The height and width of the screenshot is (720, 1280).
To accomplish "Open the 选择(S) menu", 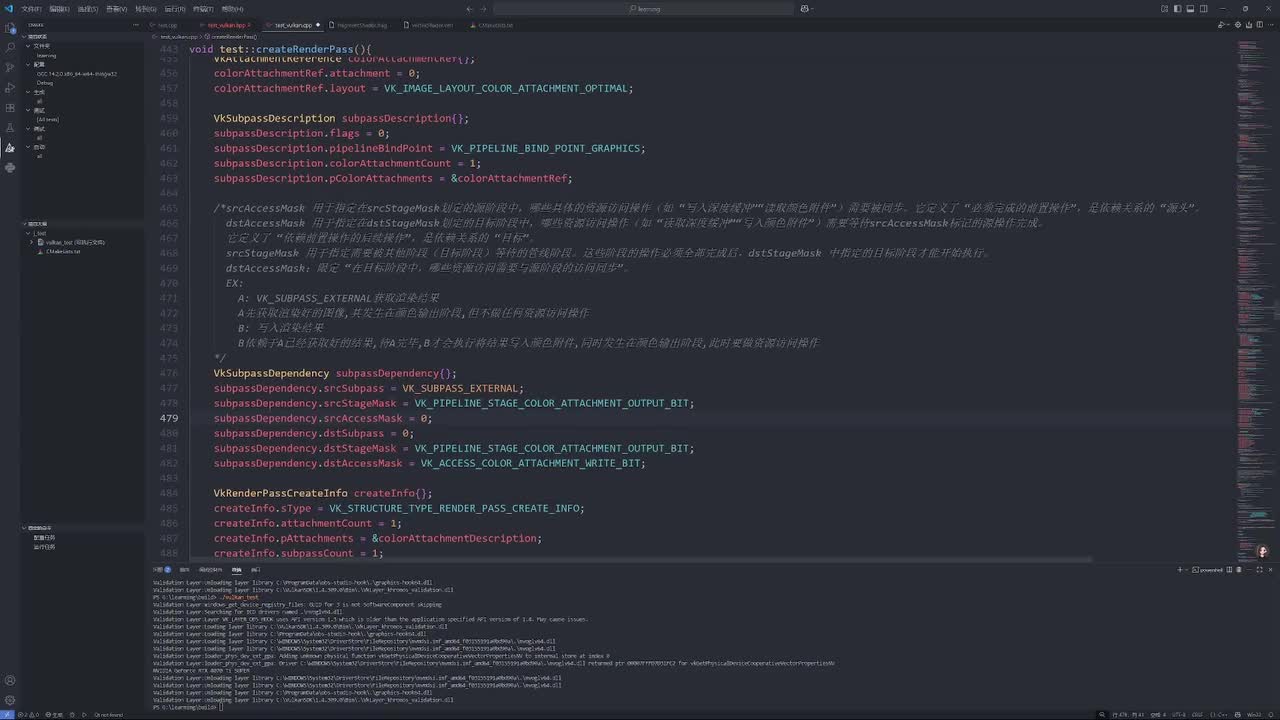I will pos(88,8).
